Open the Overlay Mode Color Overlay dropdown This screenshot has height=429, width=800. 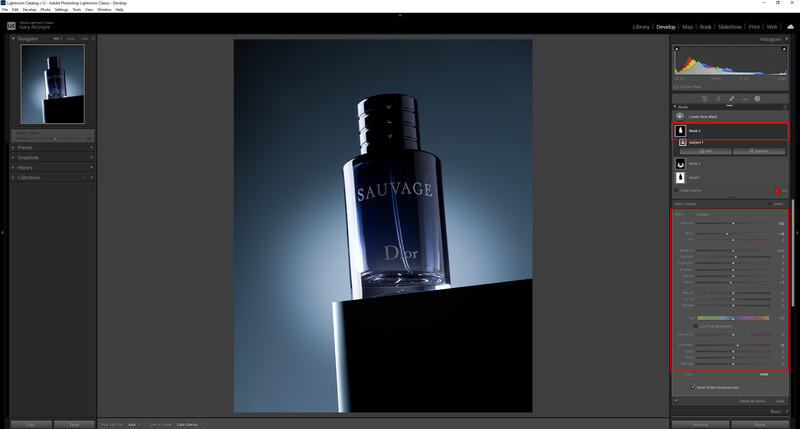point(189,424)
